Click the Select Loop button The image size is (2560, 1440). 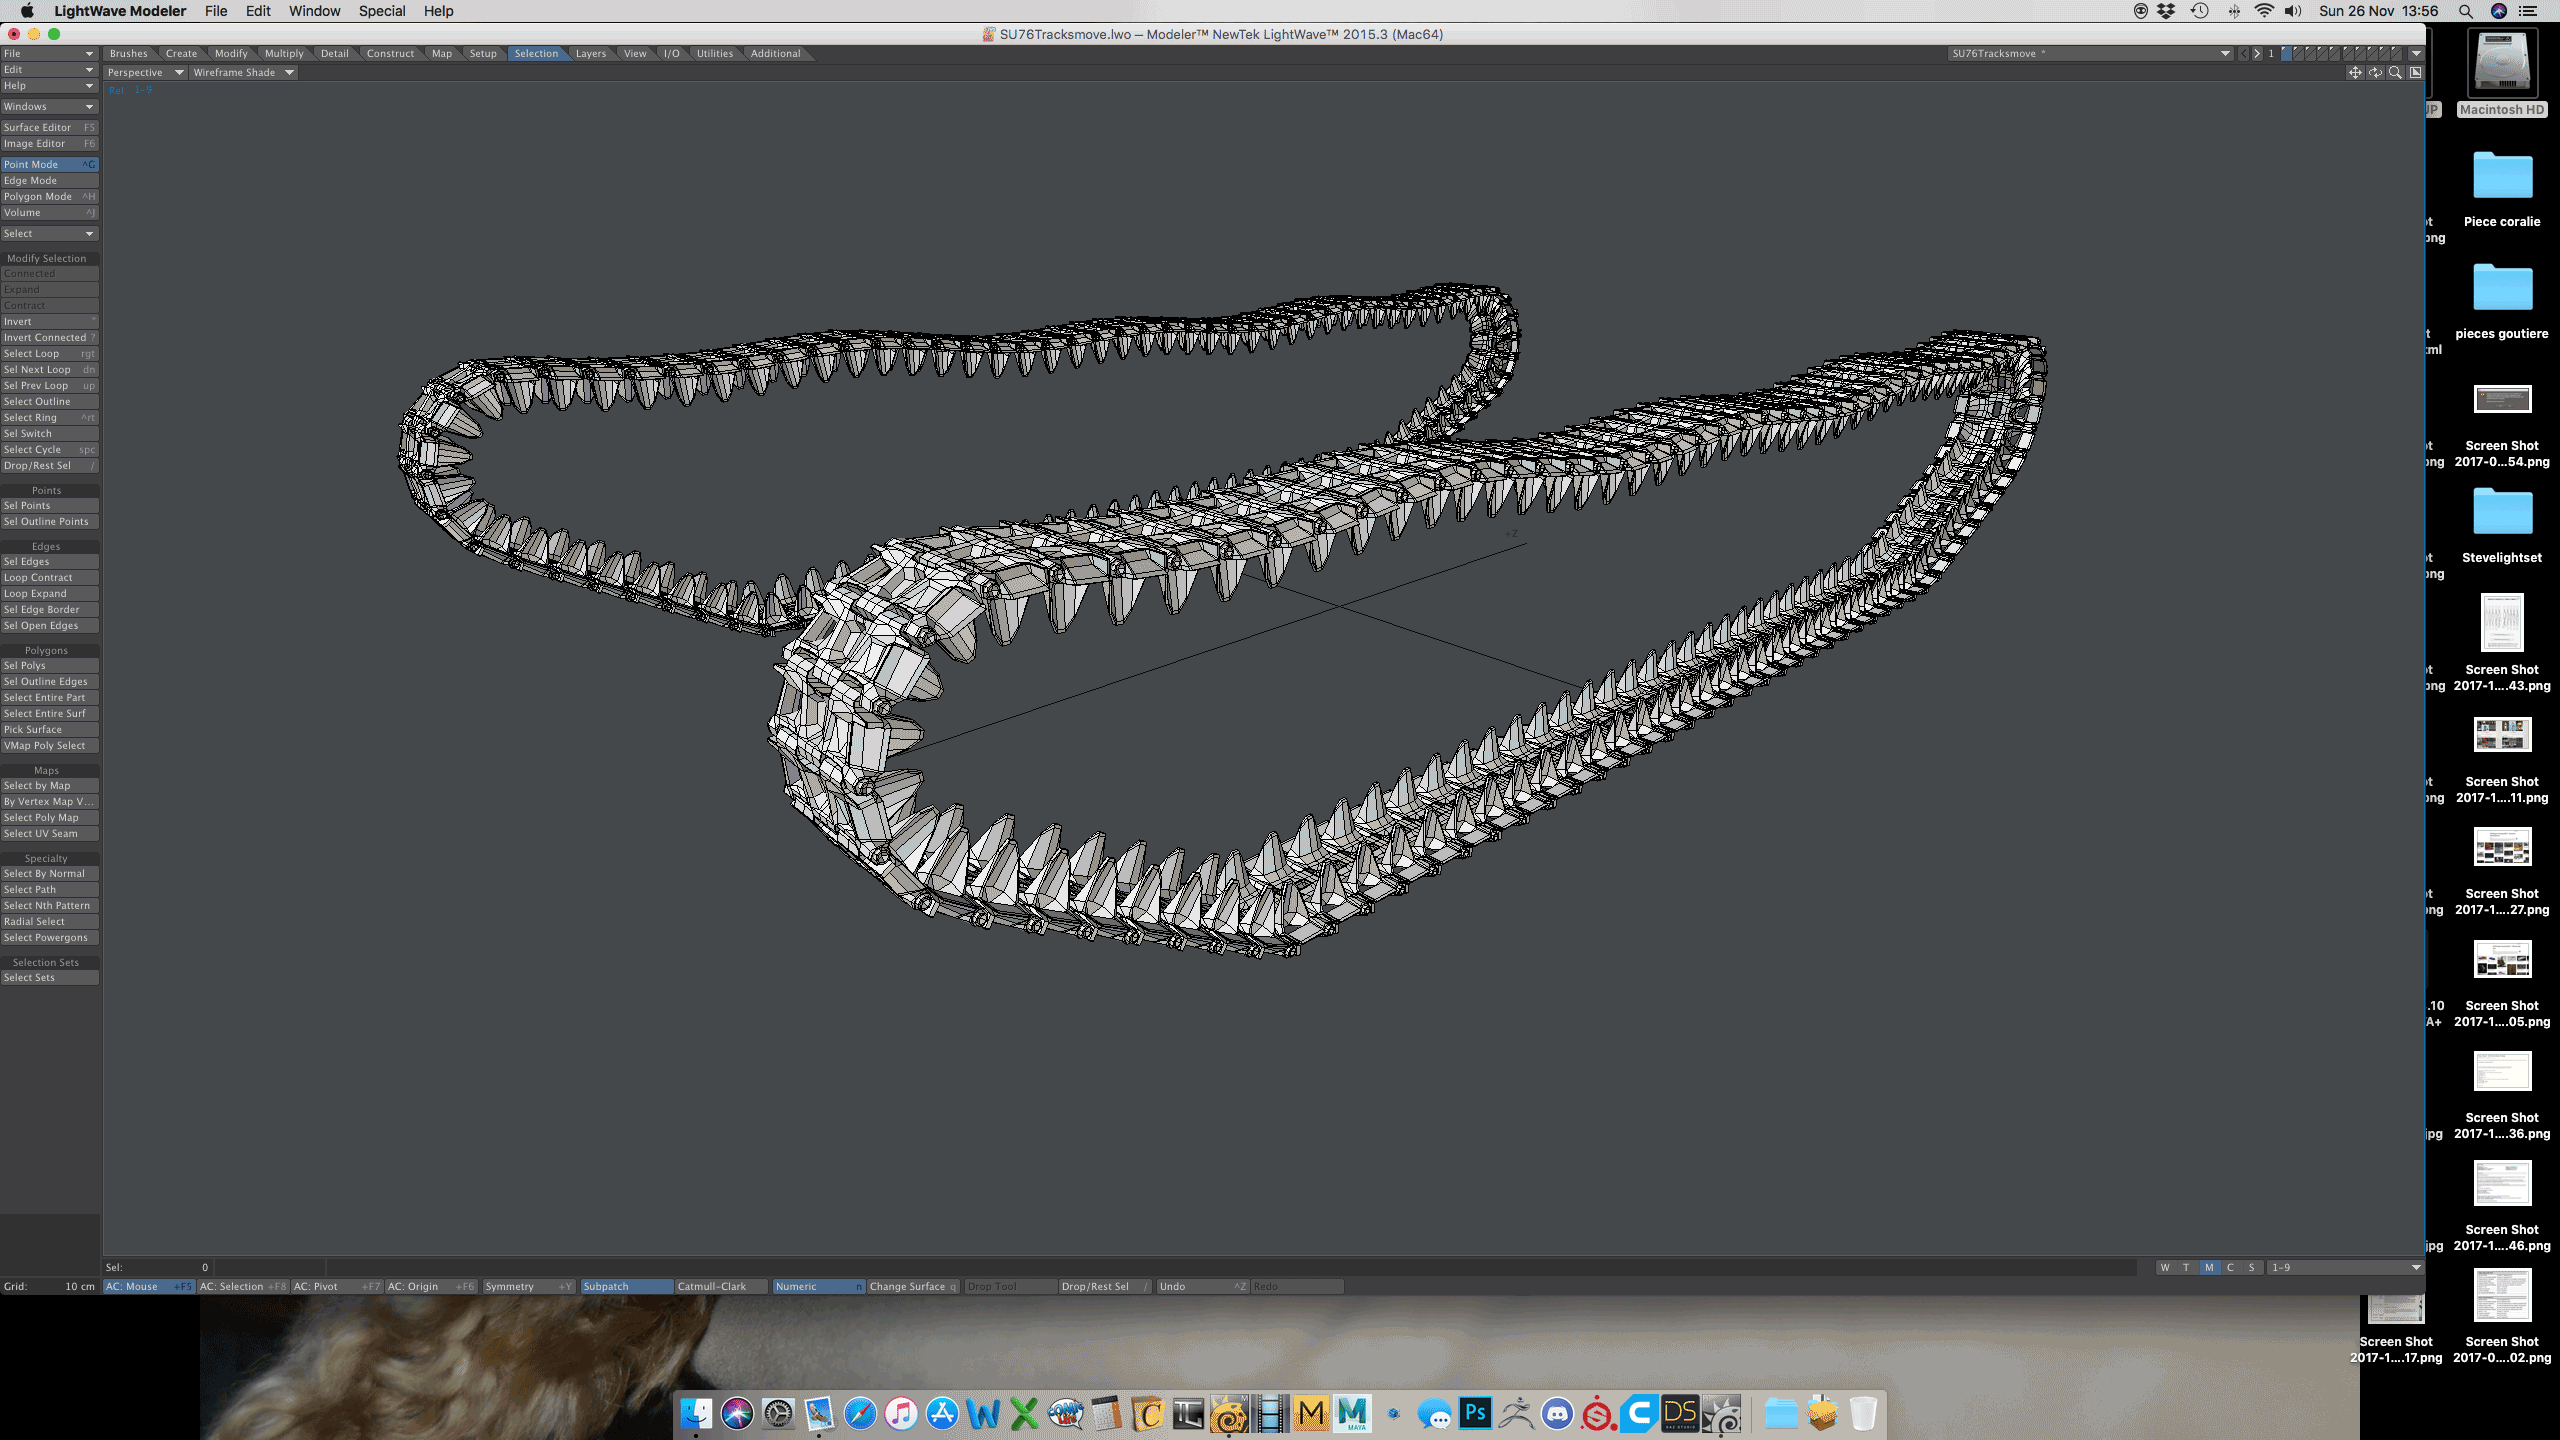pyautogui.click(x=48, y=354)
